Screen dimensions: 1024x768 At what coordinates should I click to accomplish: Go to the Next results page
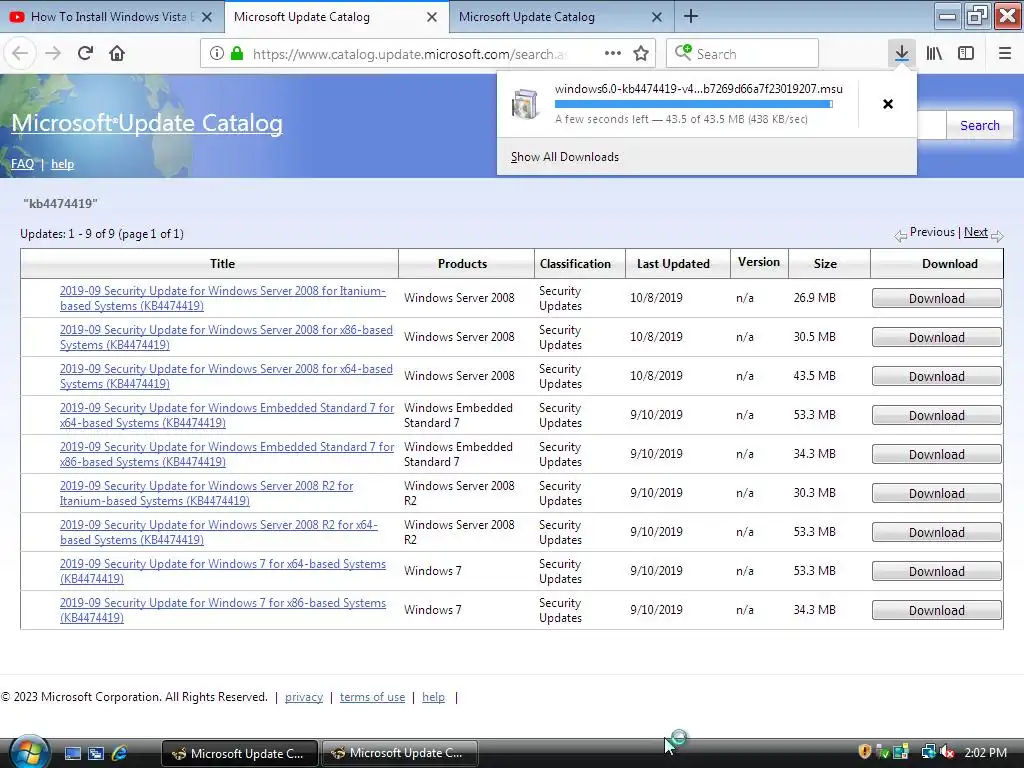(976, 232)
